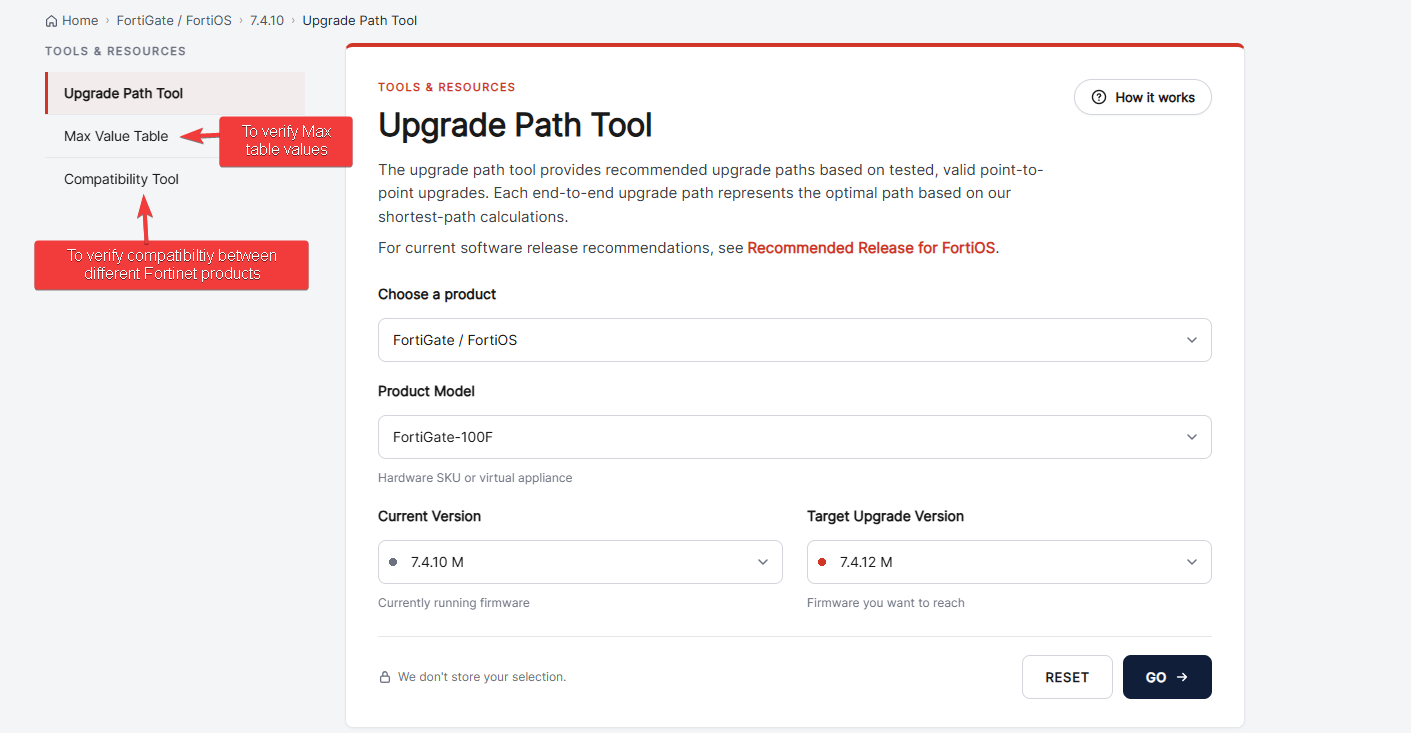Open the Choose a product dropdown

tap(794, 340)
